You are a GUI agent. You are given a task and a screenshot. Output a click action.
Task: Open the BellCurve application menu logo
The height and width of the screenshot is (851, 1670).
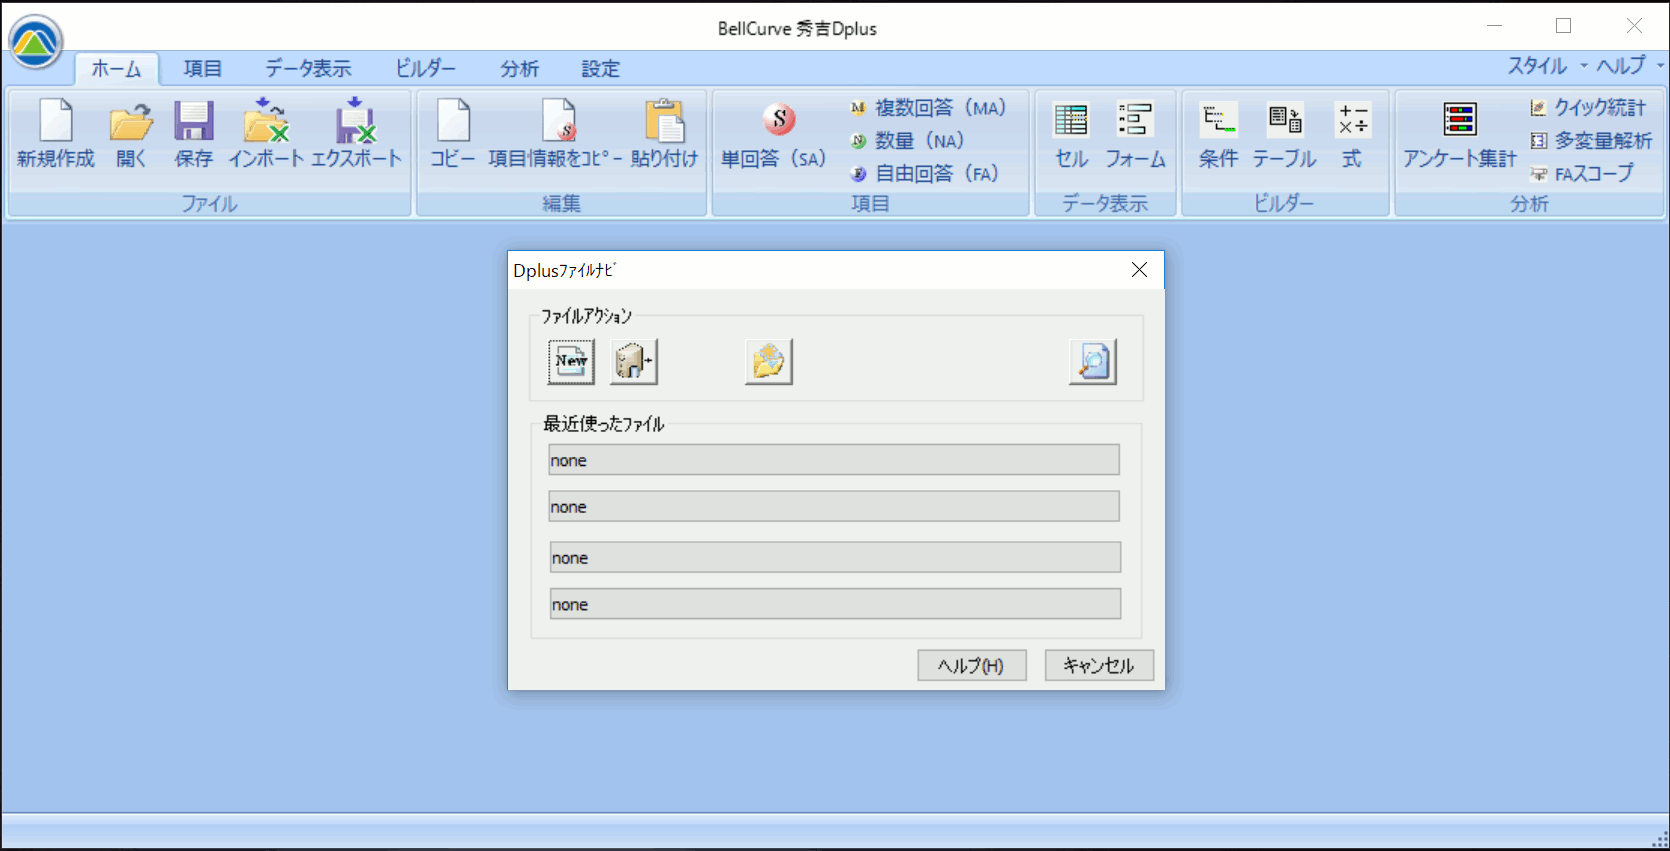(x=36, y=42)
